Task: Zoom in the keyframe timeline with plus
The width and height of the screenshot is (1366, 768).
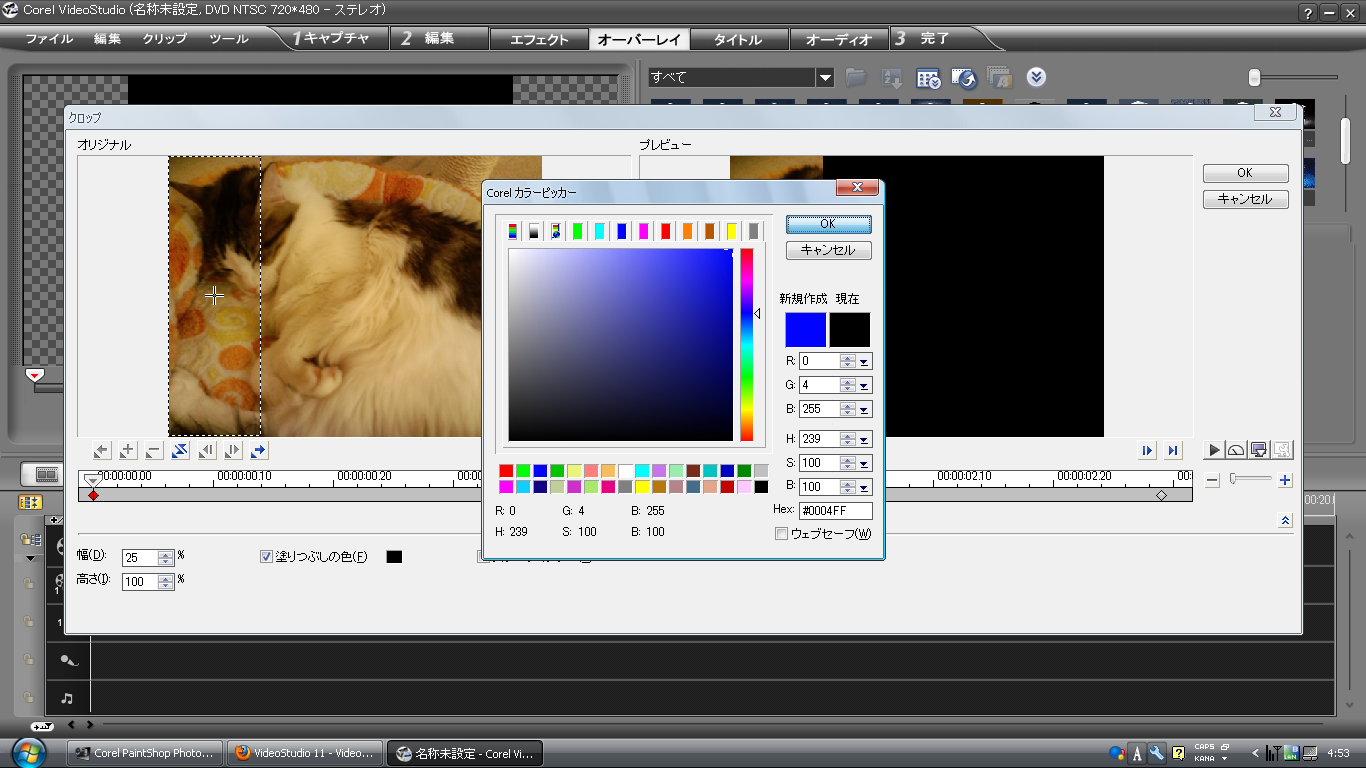Action: coord(1286,480)
